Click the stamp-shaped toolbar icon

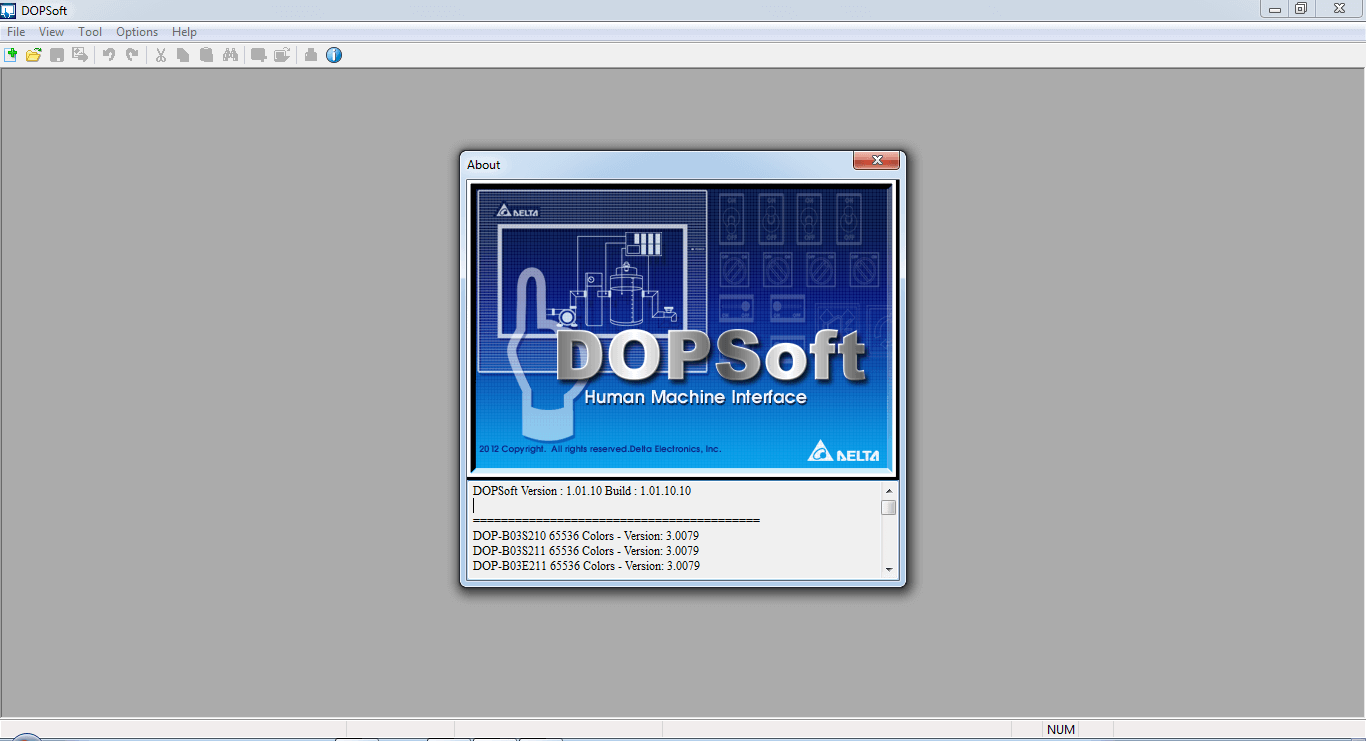click(x=311, y=55)
